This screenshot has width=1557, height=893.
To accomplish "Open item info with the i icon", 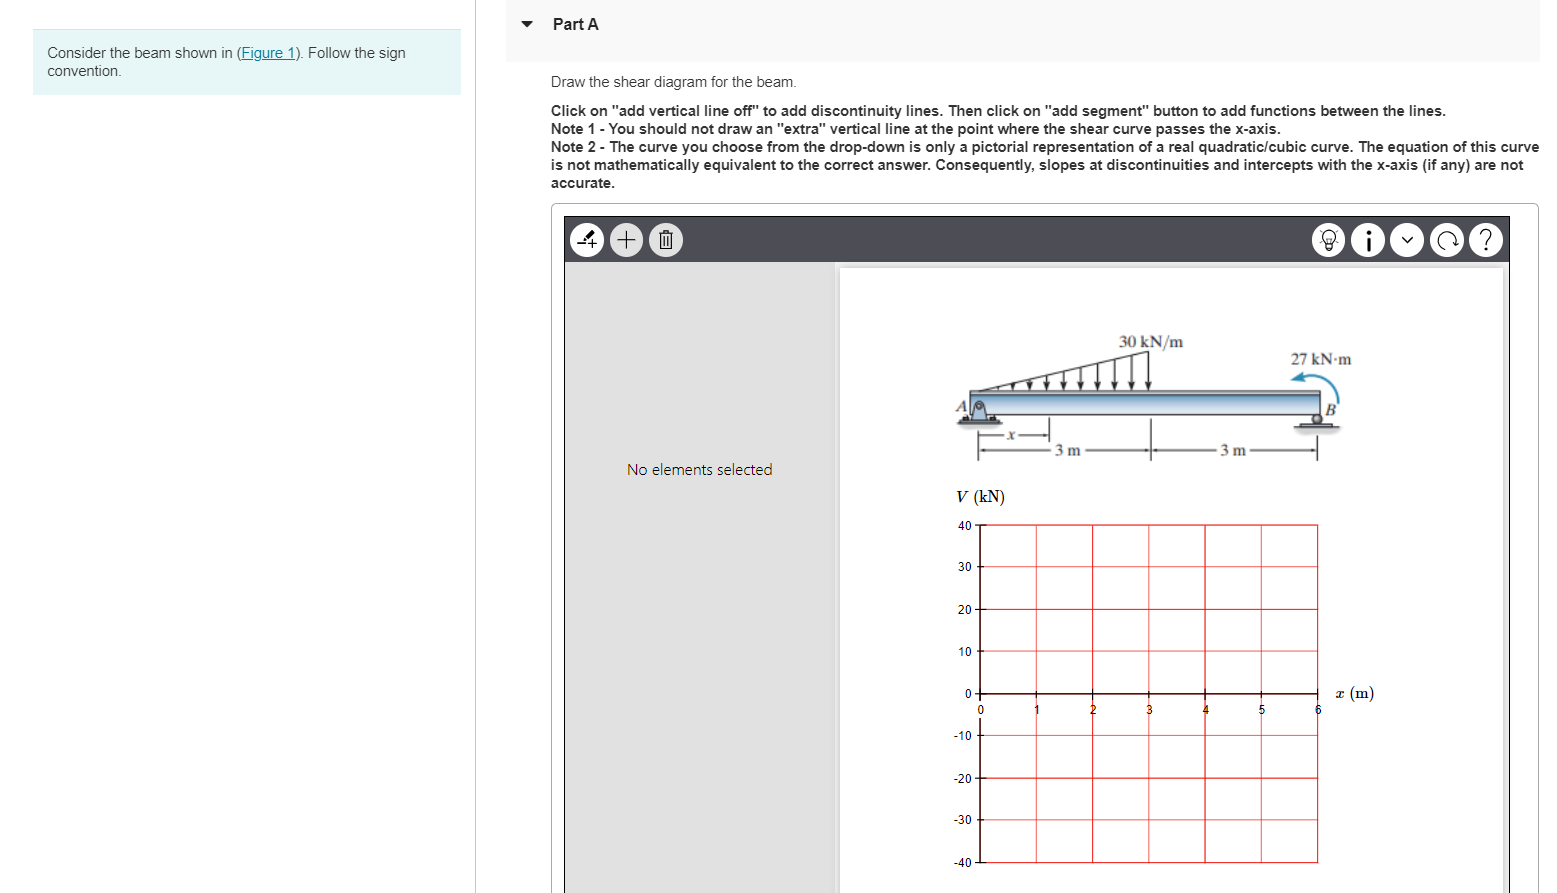I will [1367, 239].
